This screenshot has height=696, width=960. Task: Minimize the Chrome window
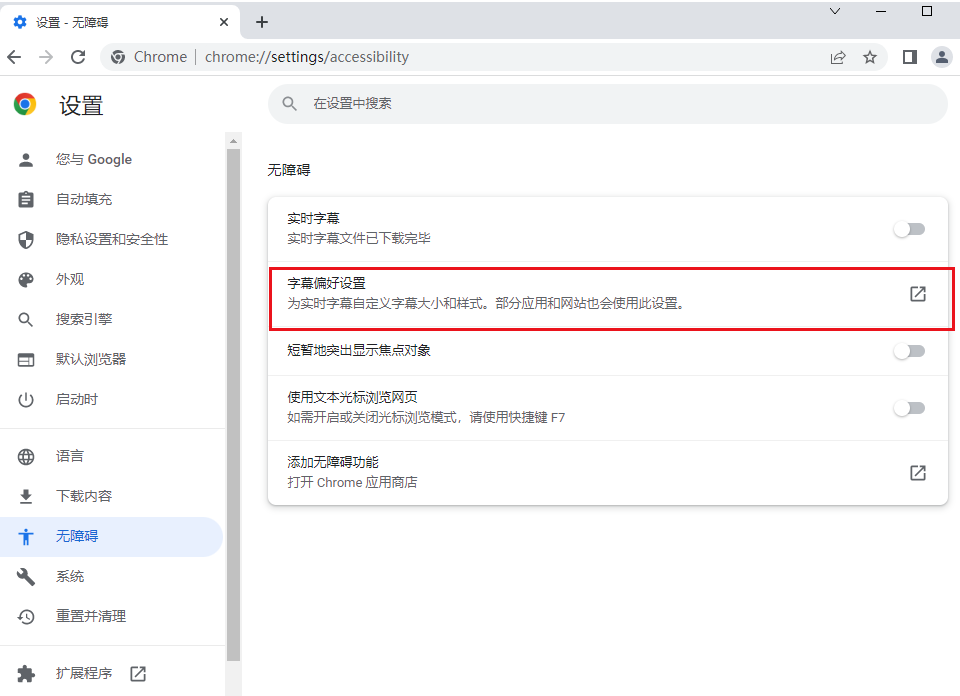pos(881,11)
